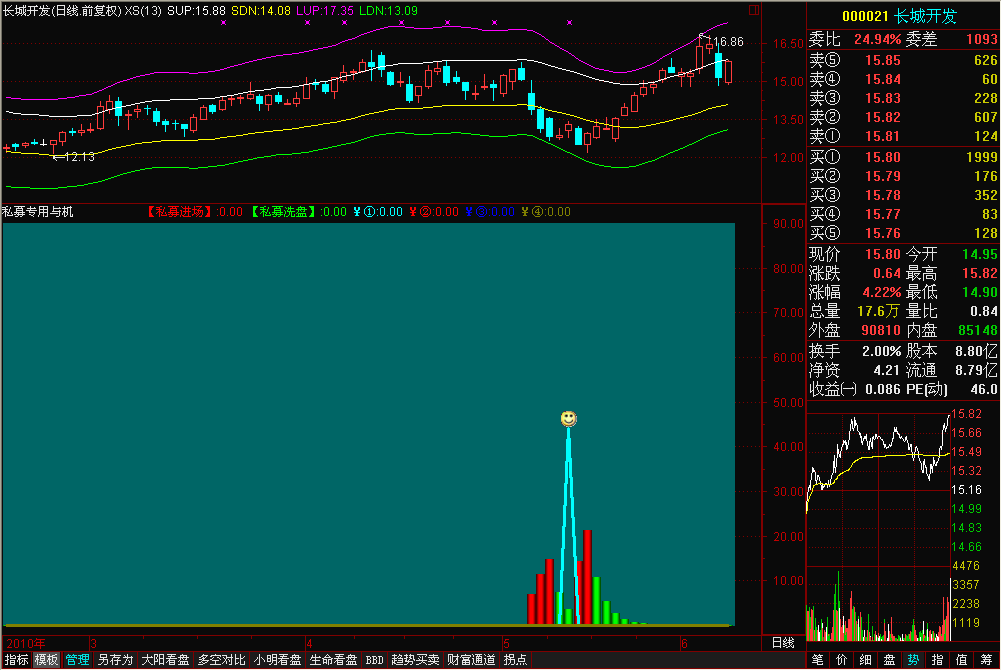Select the 小明看盘 template

(277, 659)
